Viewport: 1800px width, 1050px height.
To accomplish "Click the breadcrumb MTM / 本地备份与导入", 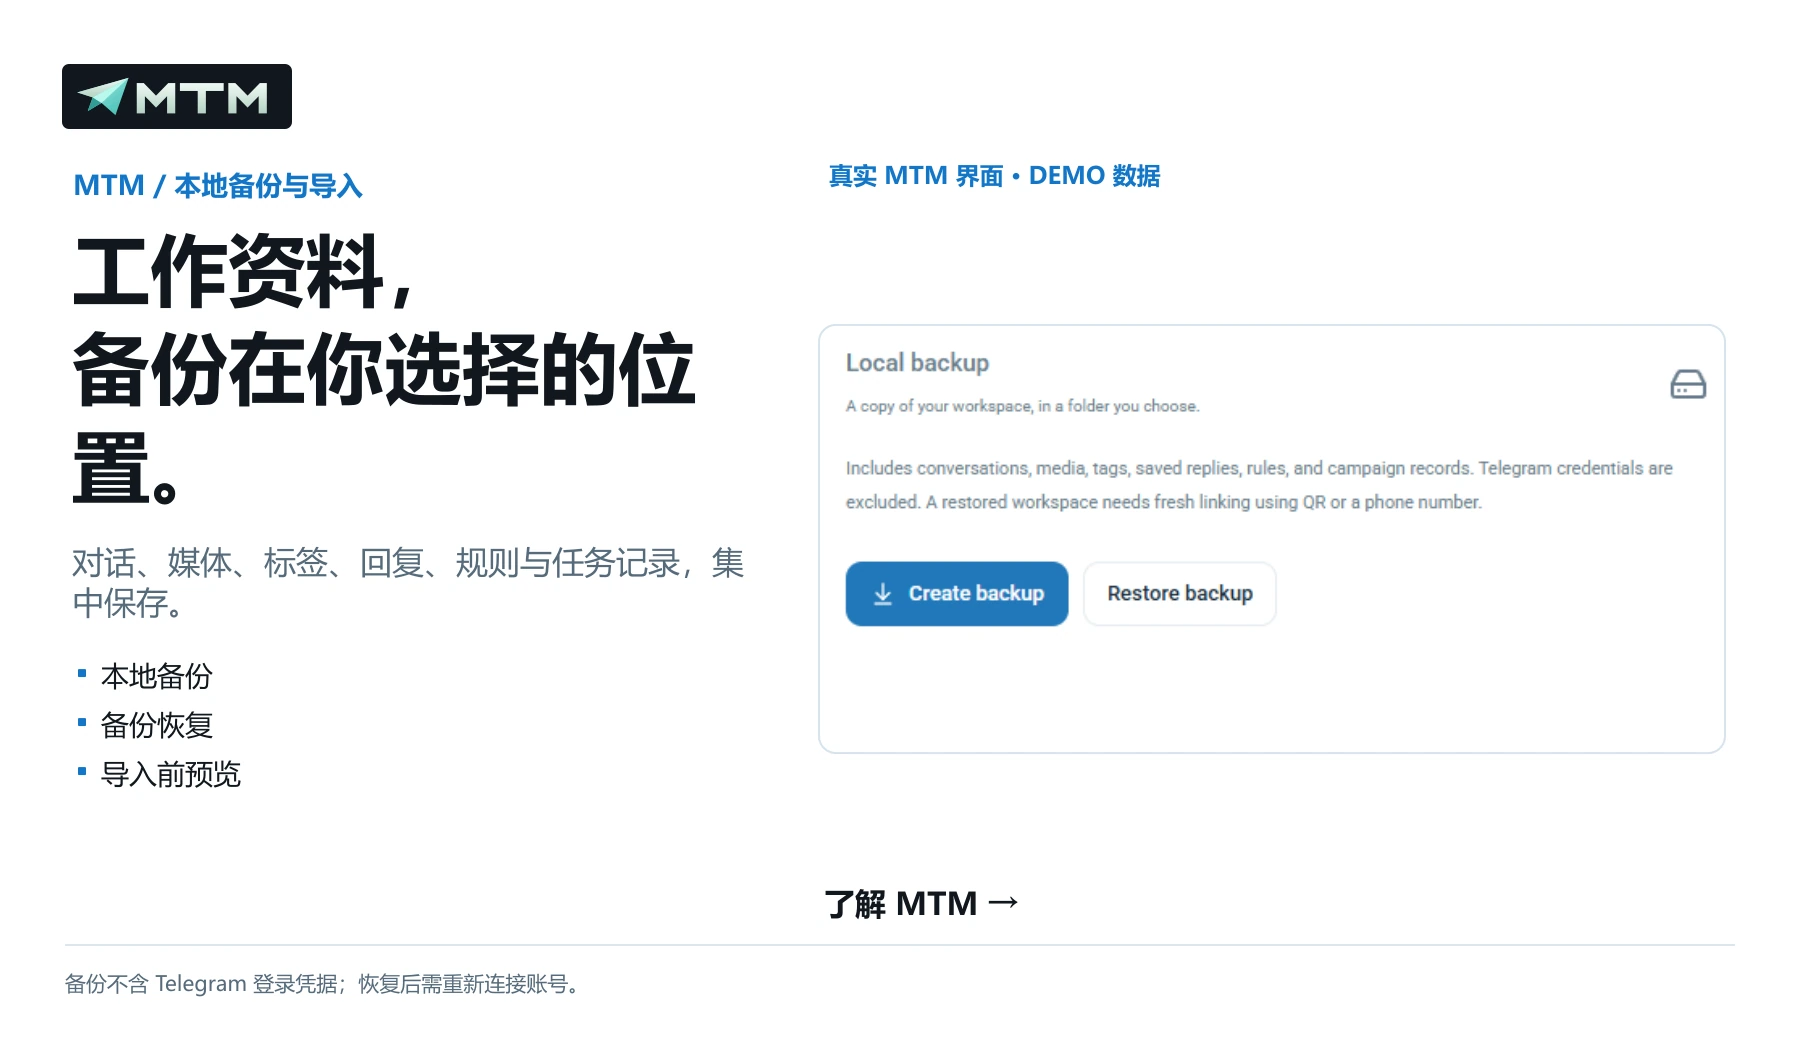I will [x=218, y=186].
